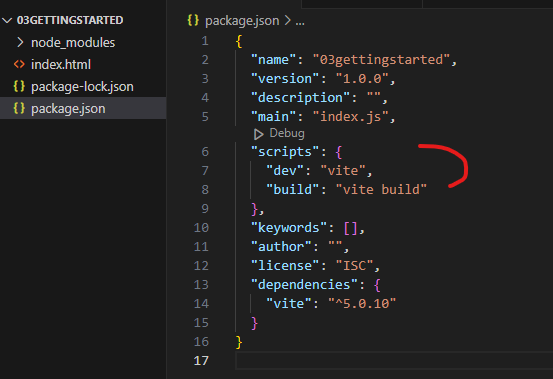Click the package-lock.json braces icon

19,86
